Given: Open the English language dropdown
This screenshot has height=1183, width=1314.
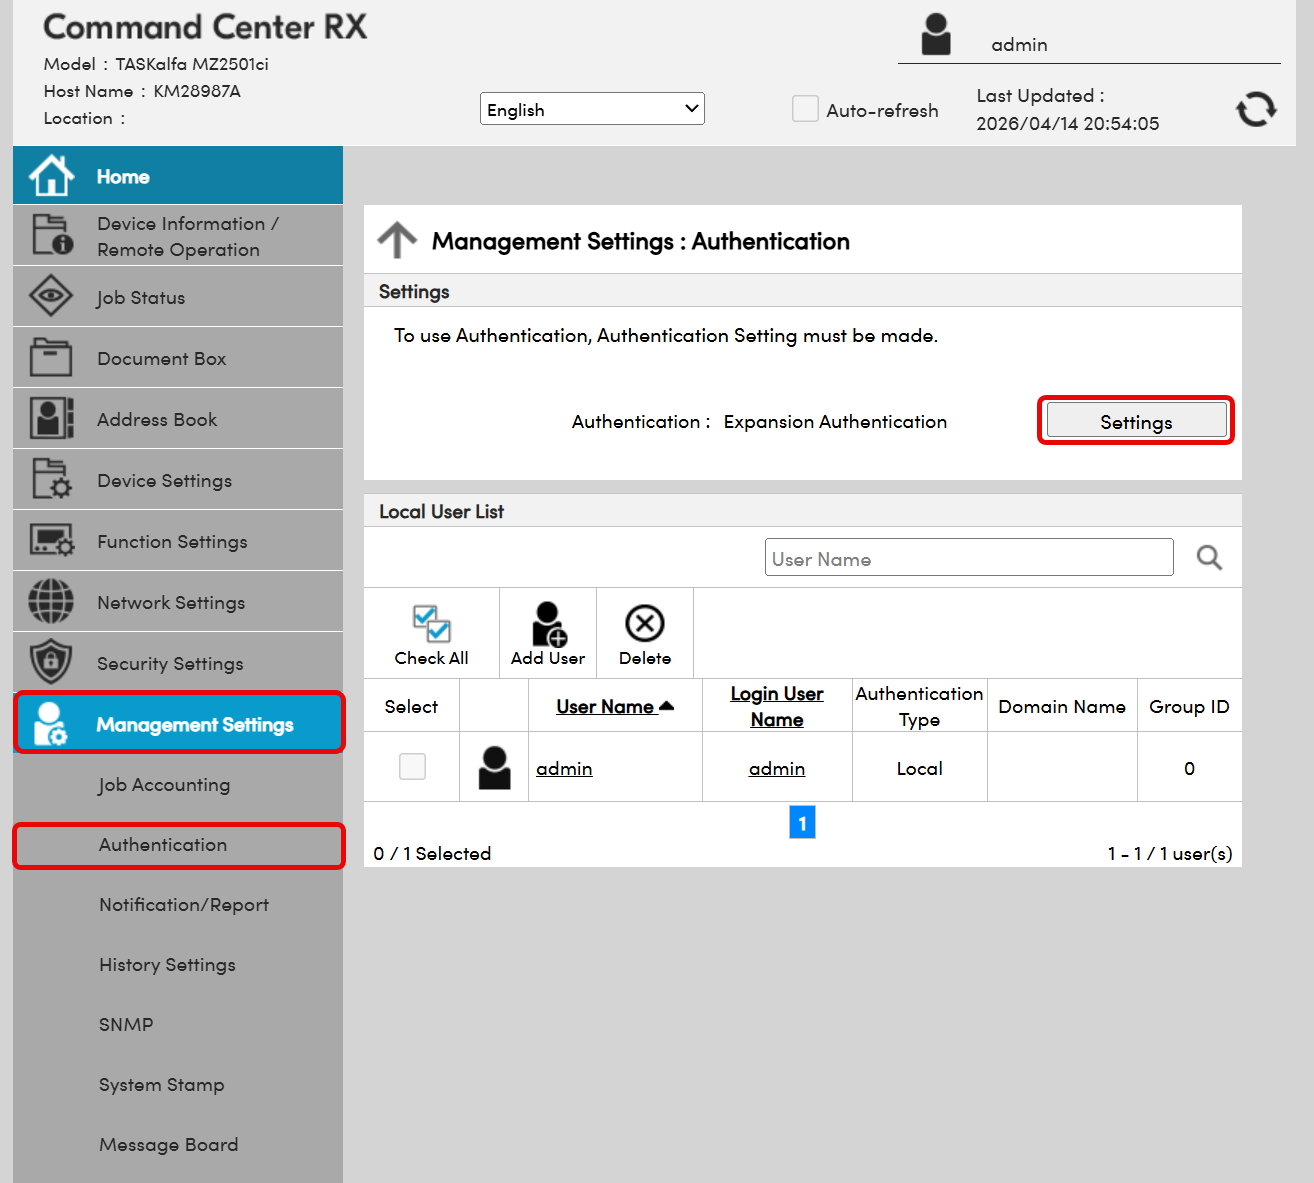Looking at the screenshot, I should [x=592, y=109].
